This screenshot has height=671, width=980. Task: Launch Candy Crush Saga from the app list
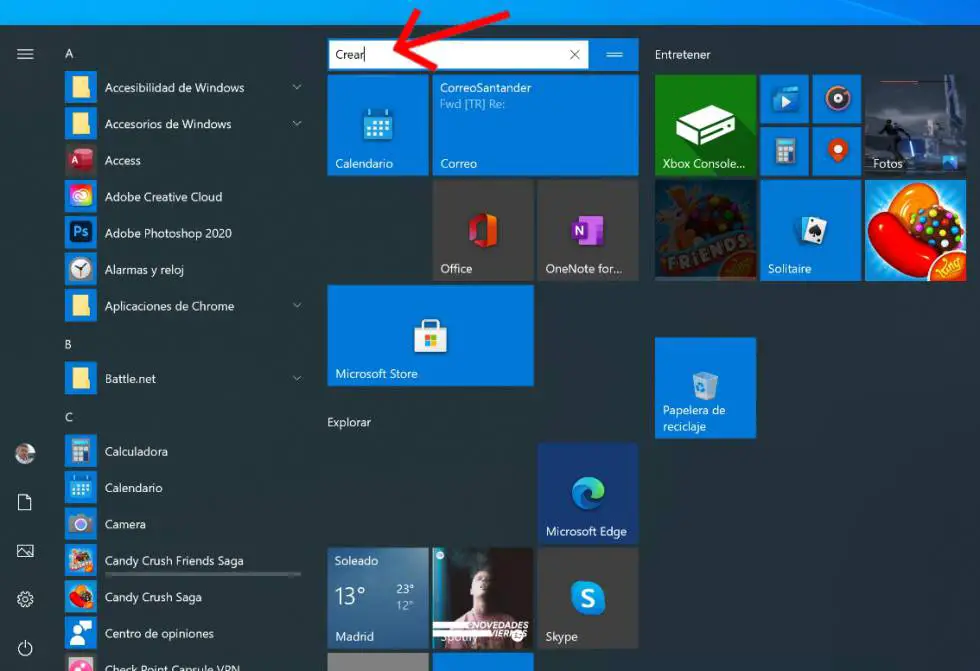click(x=183, y=597)
